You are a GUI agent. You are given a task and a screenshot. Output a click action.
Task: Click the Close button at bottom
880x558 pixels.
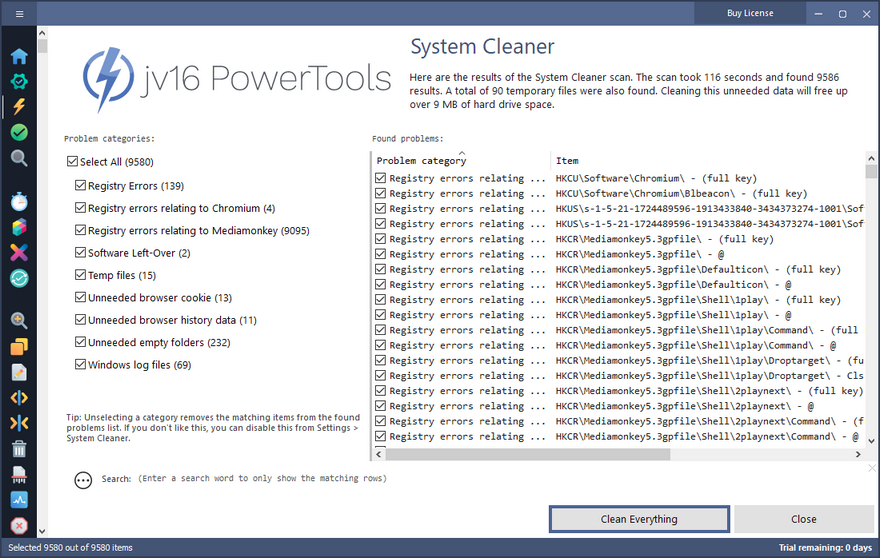point(804,519)
